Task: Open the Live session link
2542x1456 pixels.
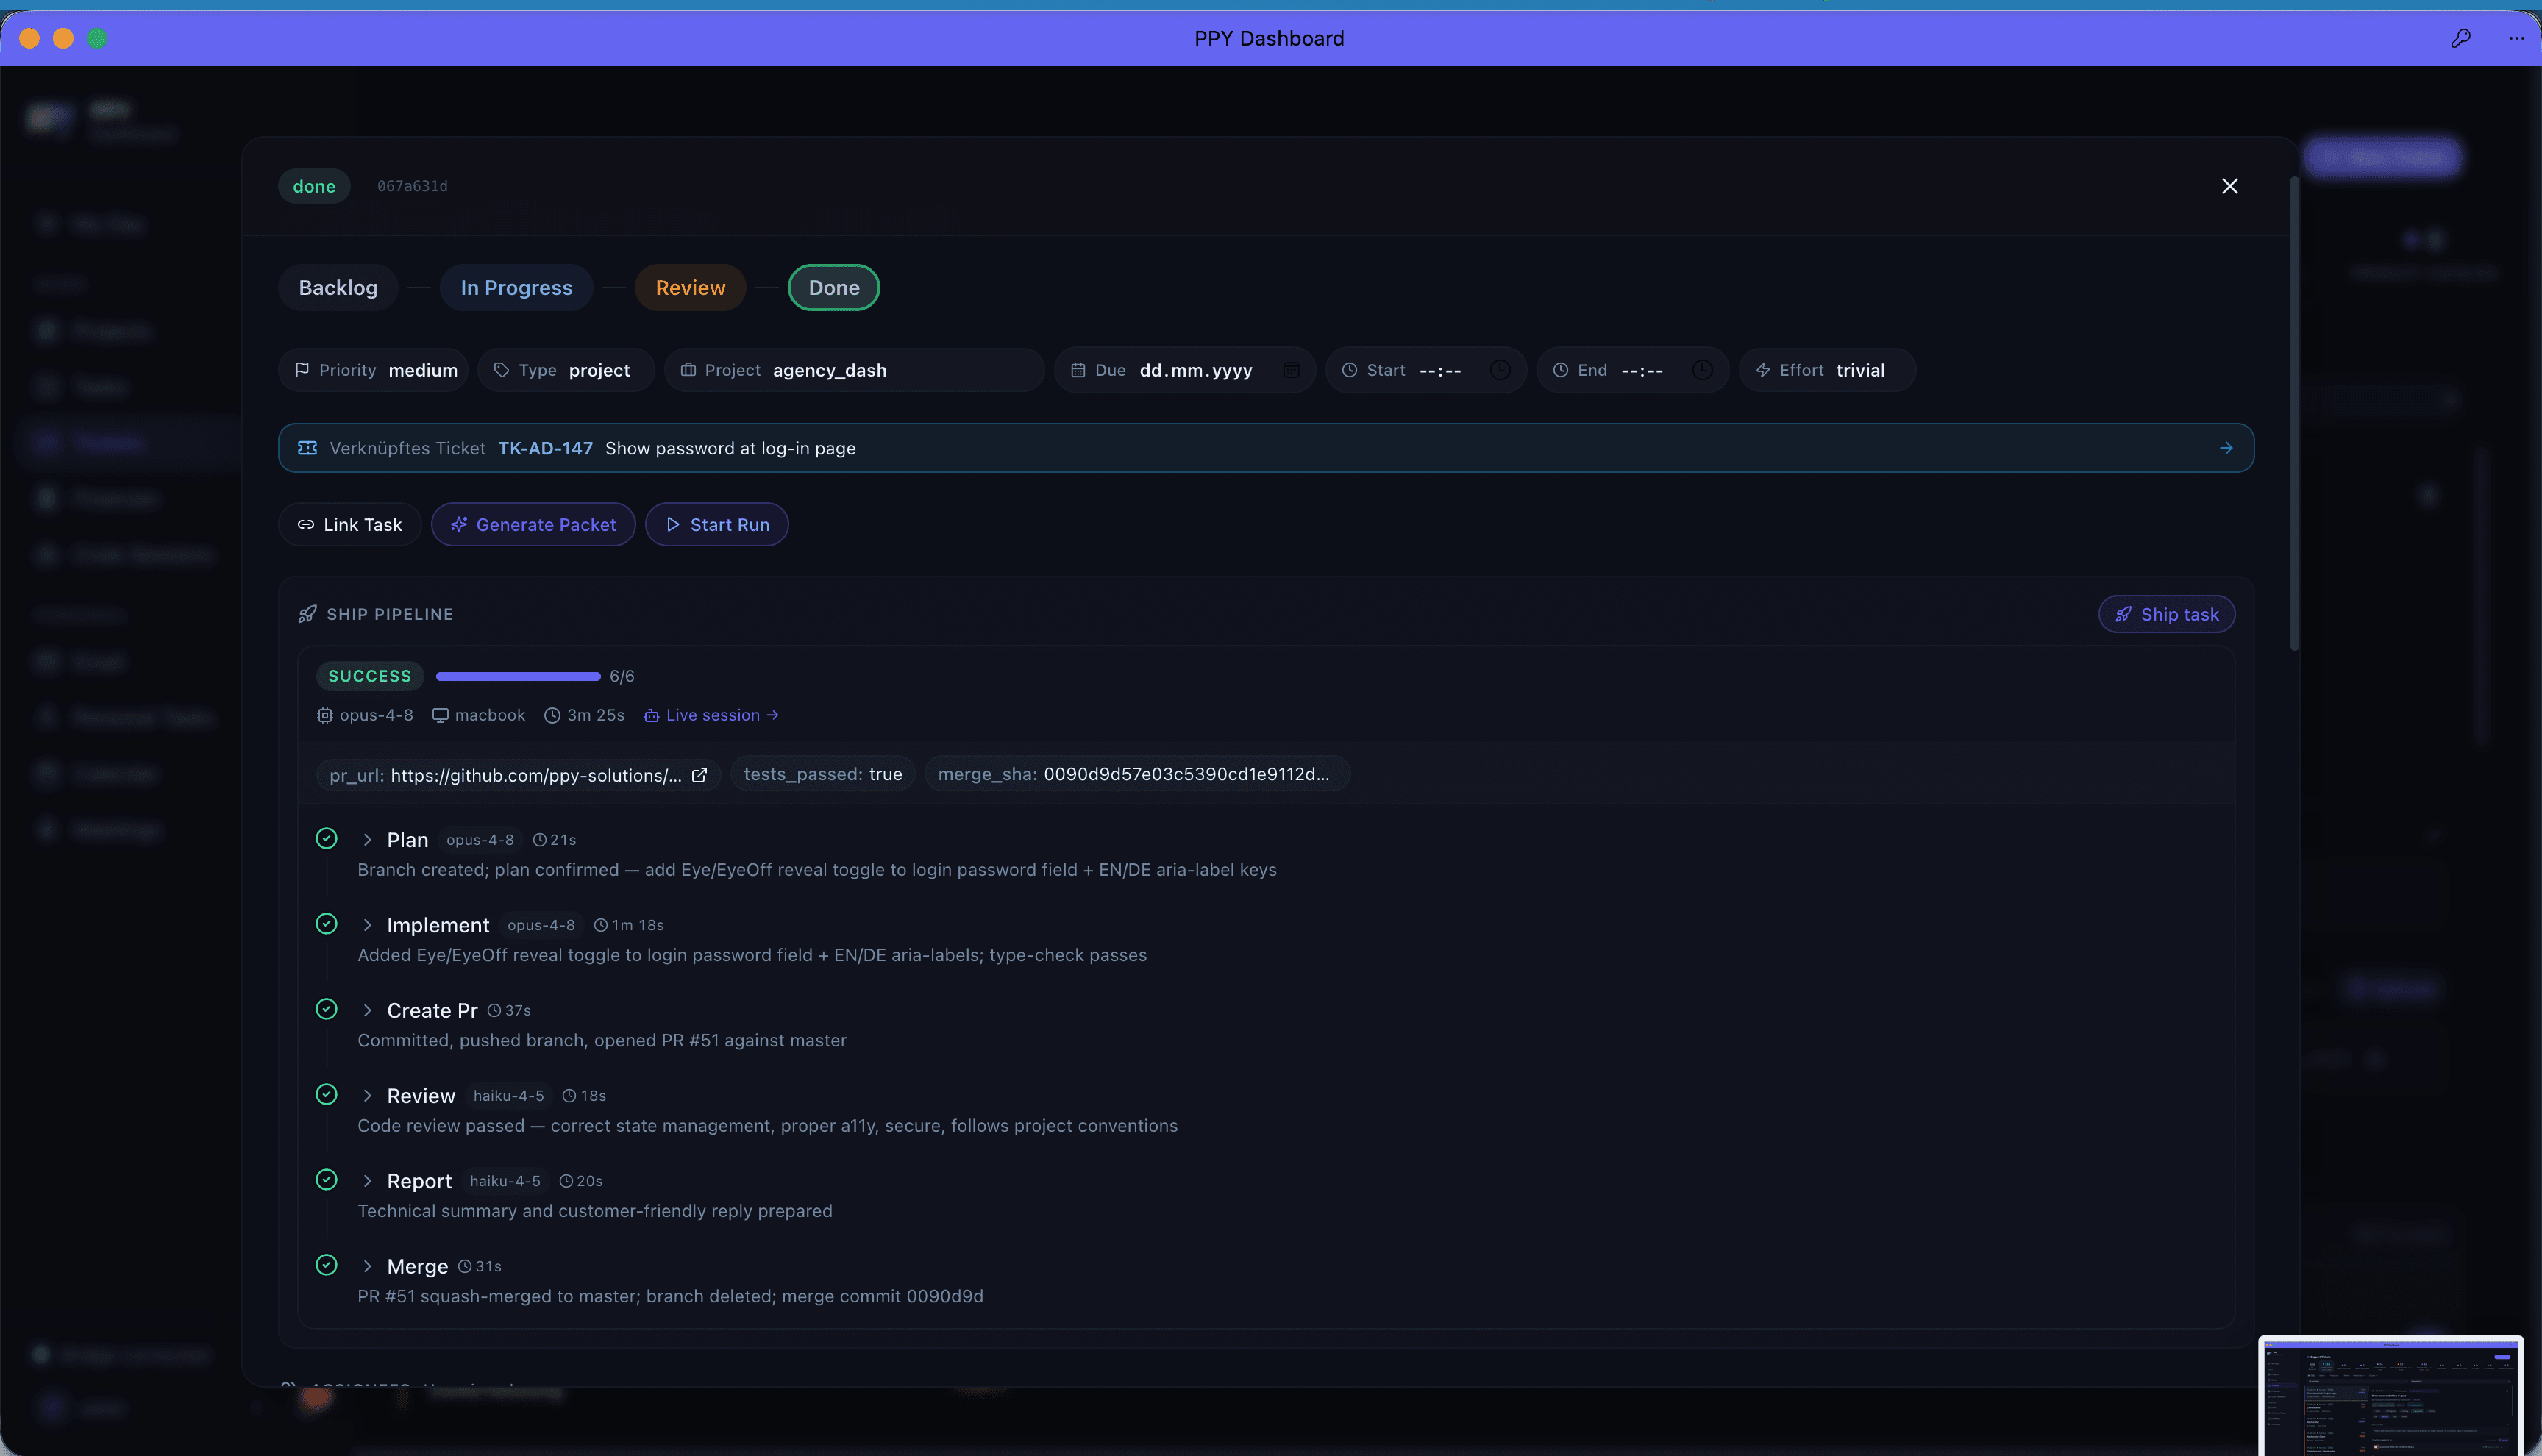Action: (x=711, y=715)
